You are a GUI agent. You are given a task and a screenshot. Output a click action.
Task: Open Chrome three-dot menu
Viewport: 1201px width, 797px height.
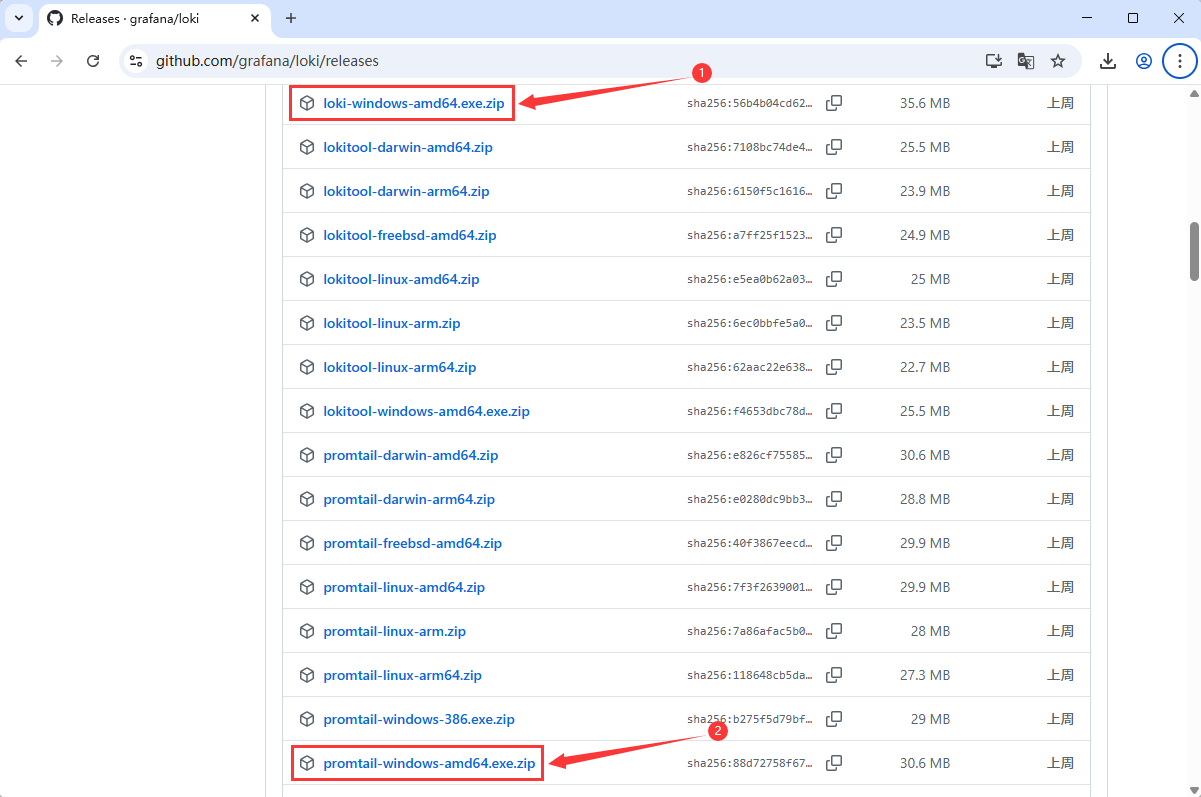point(1180,61)
